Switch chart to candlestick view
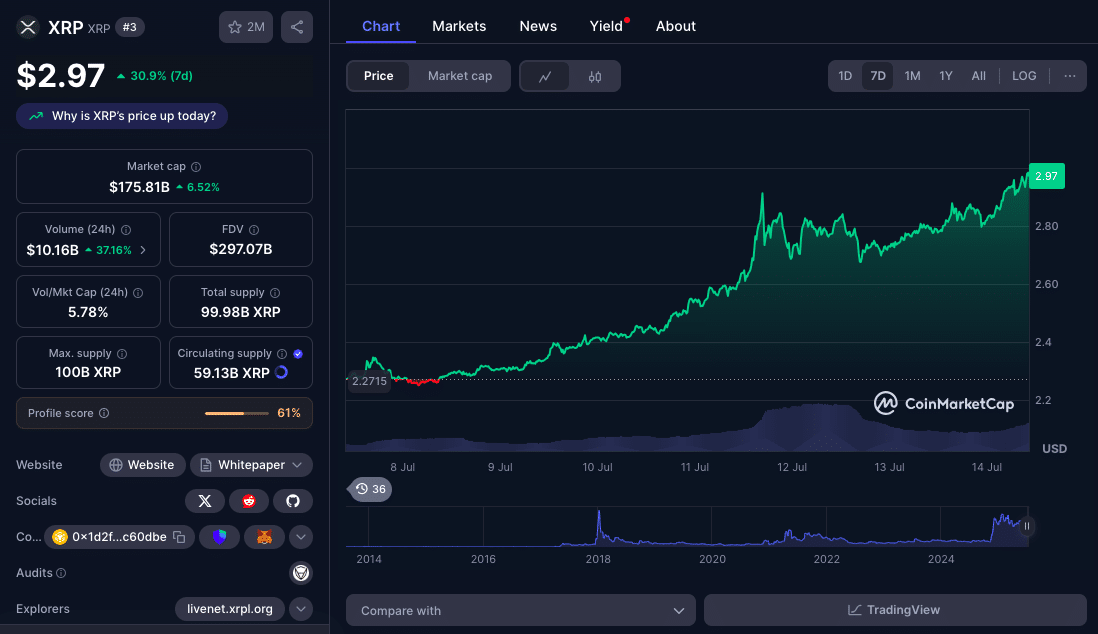1098x634 pixels. [x=595, y=76]
